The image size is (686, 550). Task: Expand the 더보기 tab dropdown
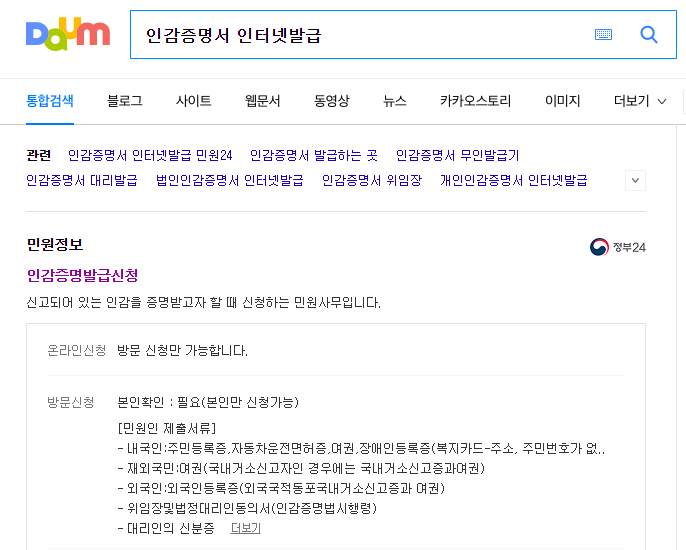click(640, 101)
